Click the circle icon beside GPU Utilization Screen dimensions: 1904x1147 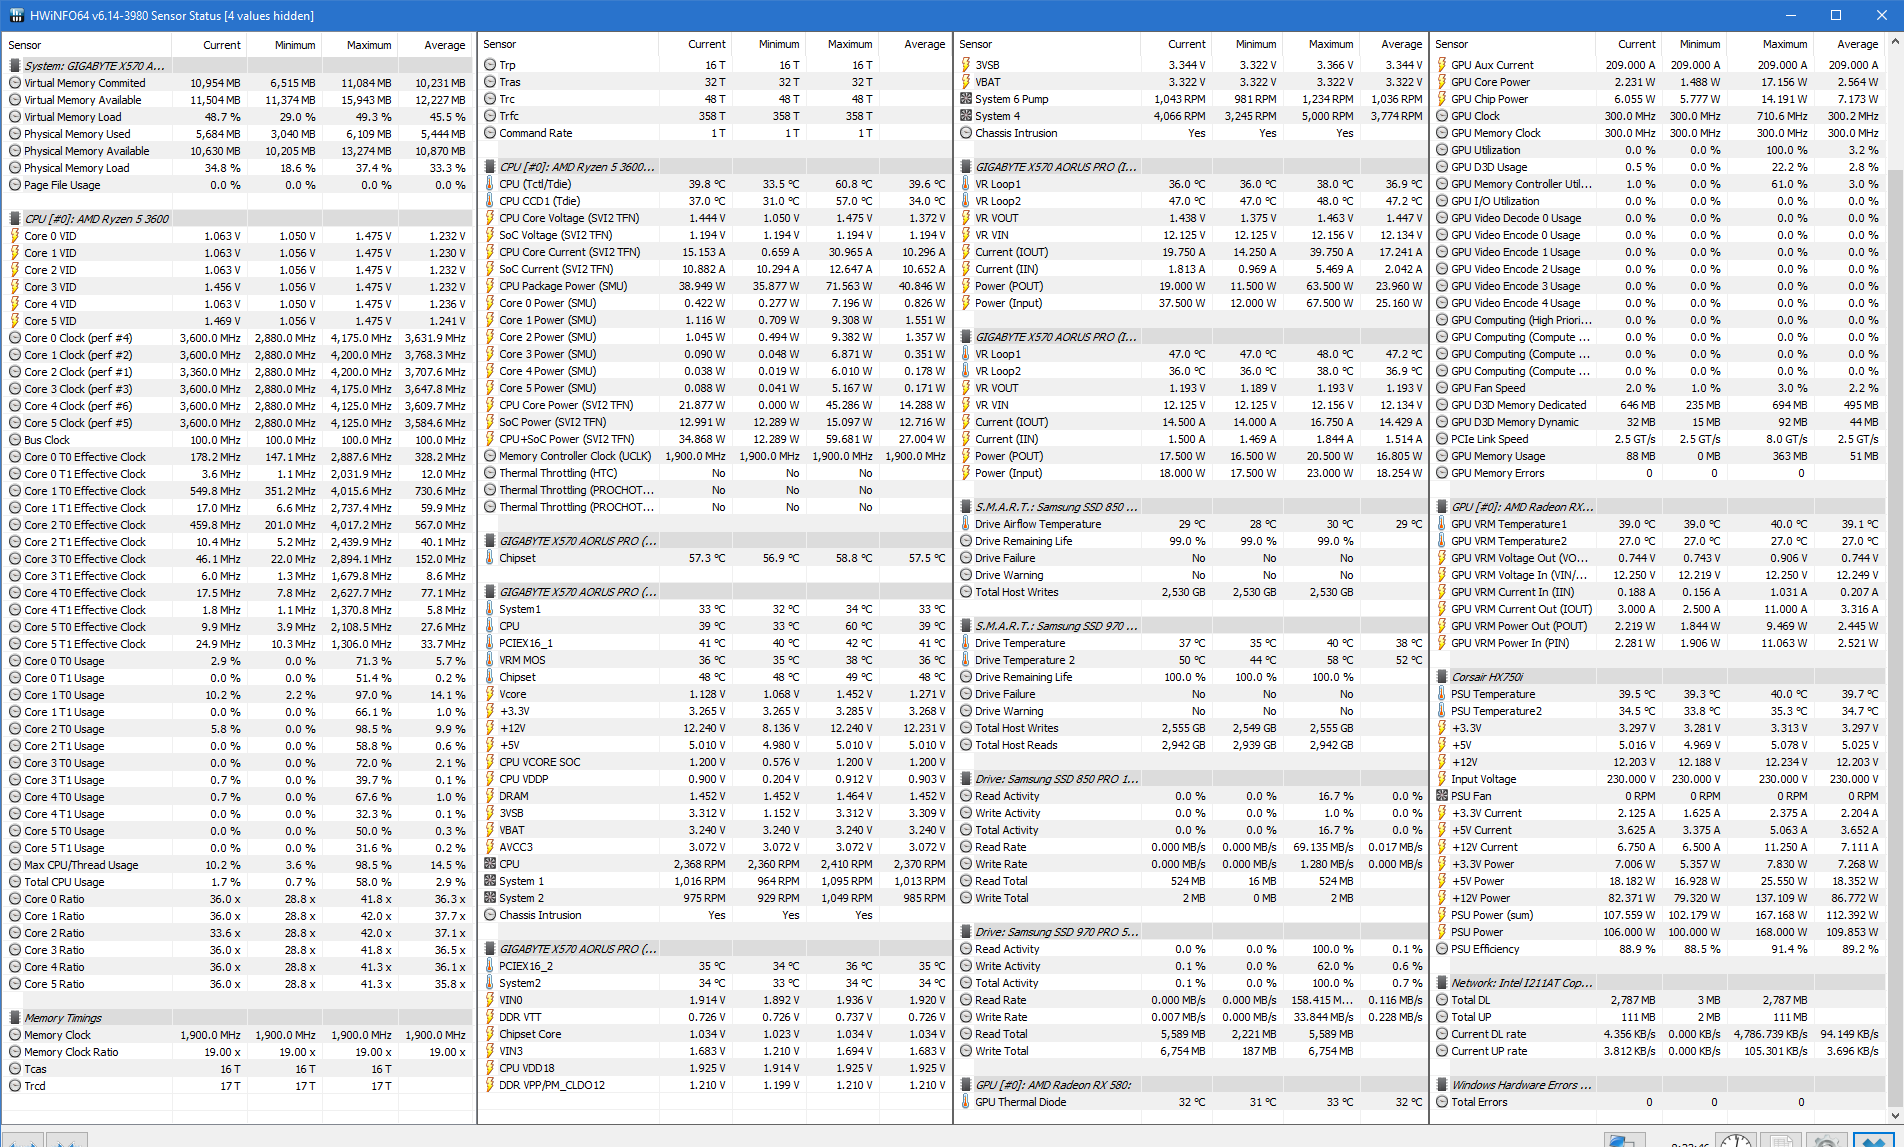(1442, 150)
